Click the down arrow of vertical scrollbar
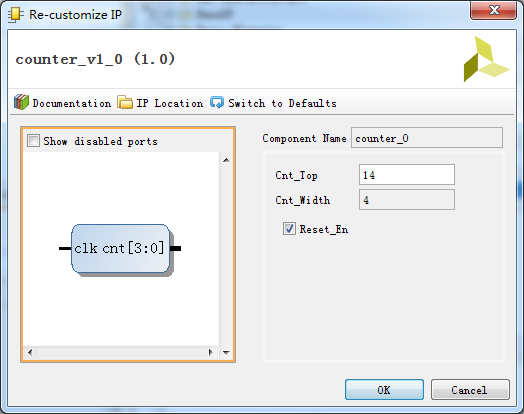Viewport: 524px width, 414px height. tap(226, 352)
